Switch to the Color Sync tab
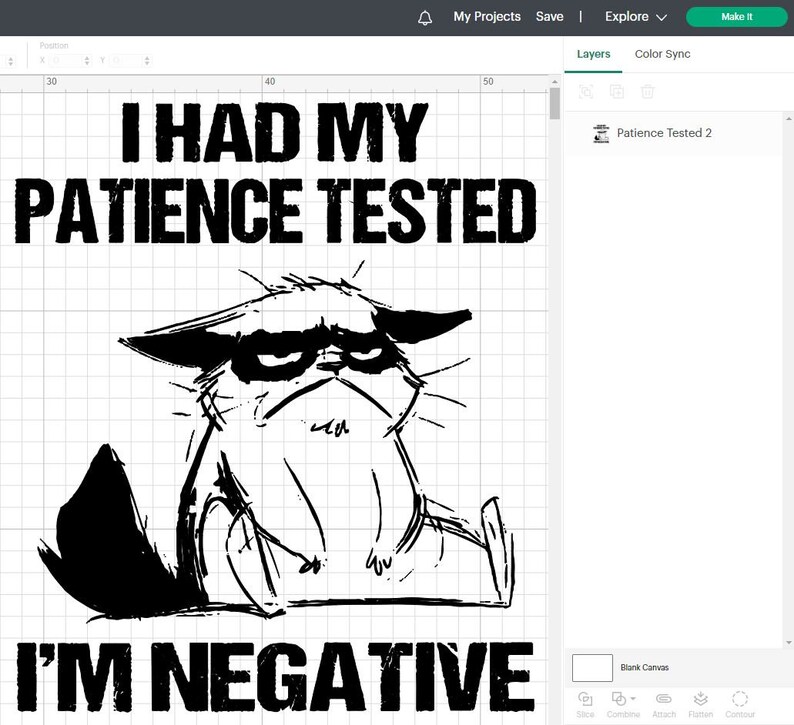This screenshot has height=725, width=794. coord(662,54)
